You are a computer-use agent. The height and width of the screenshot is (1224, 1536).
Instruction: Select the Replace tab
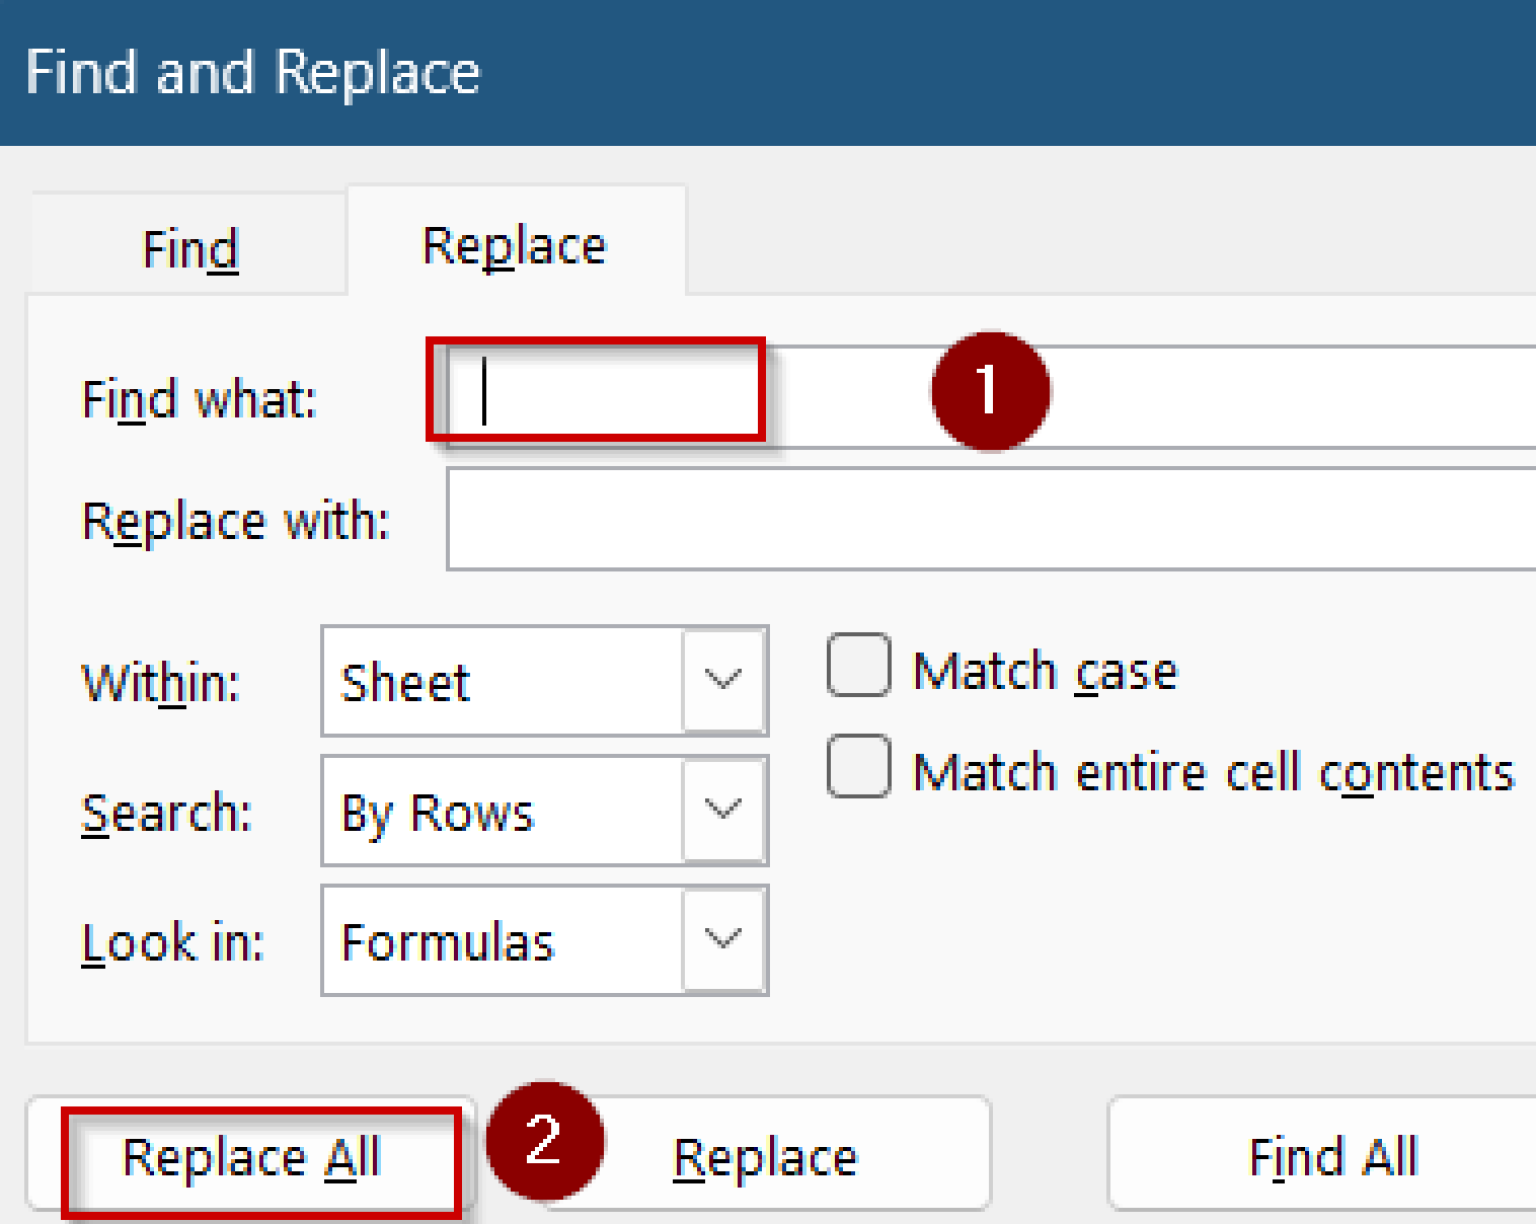coord(514,243)
